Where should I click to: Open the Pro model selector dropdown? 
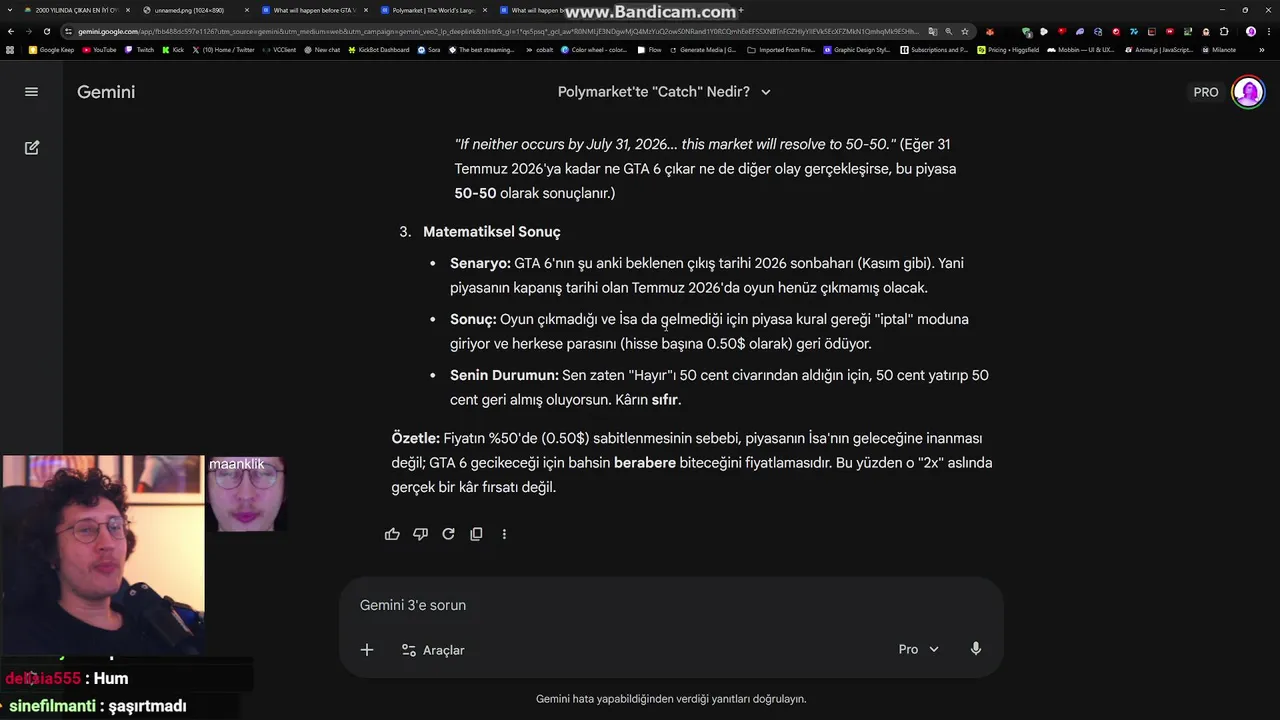(x=918, y=649)
